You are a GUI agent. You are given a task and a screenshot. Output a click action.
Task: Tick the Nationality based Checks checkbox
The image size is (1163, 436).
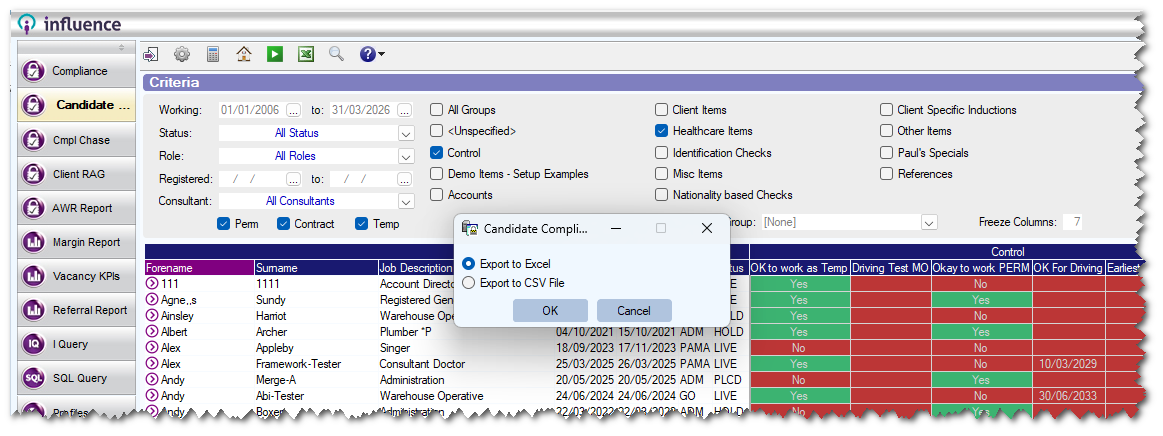pos(662,195)
